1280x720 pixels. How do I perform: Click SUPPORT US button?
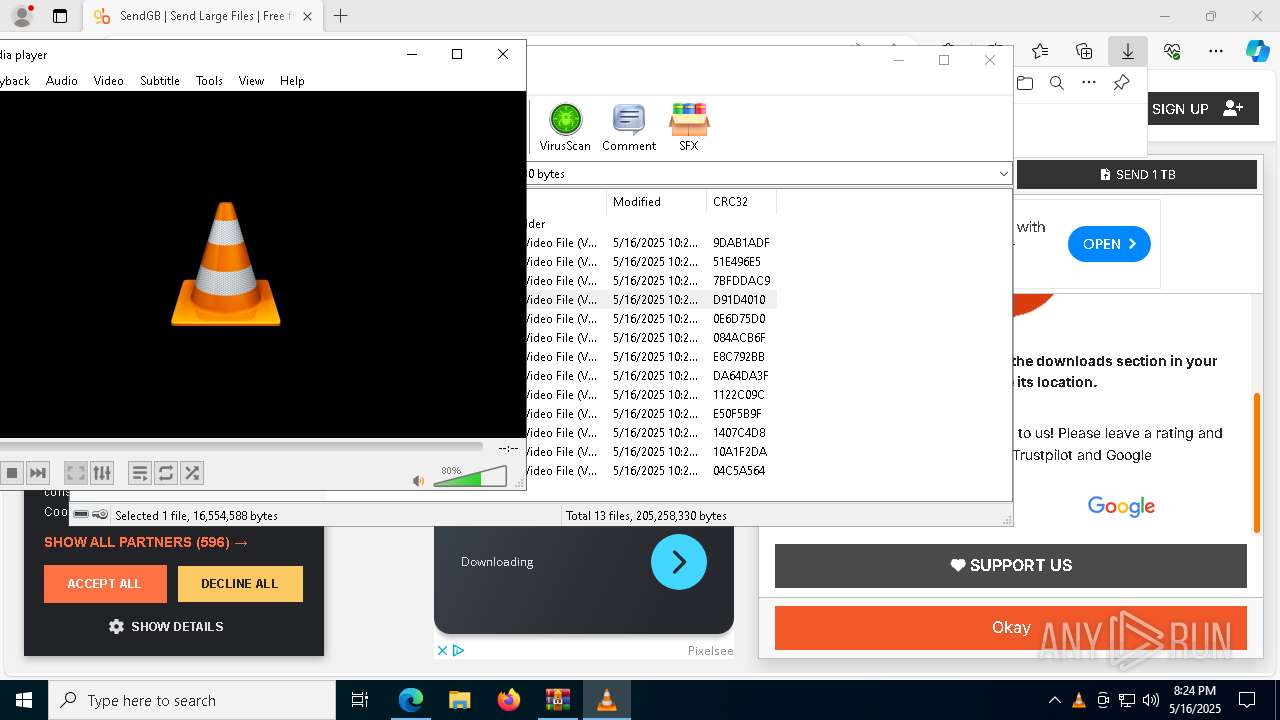pyautogui.click(x=1011, y=565)
